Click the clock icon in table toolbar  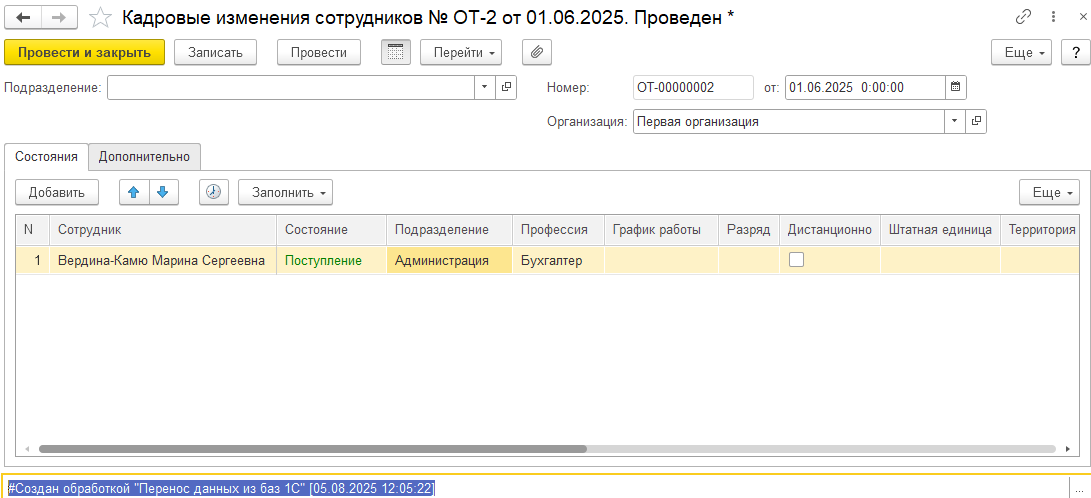(214, 192)
